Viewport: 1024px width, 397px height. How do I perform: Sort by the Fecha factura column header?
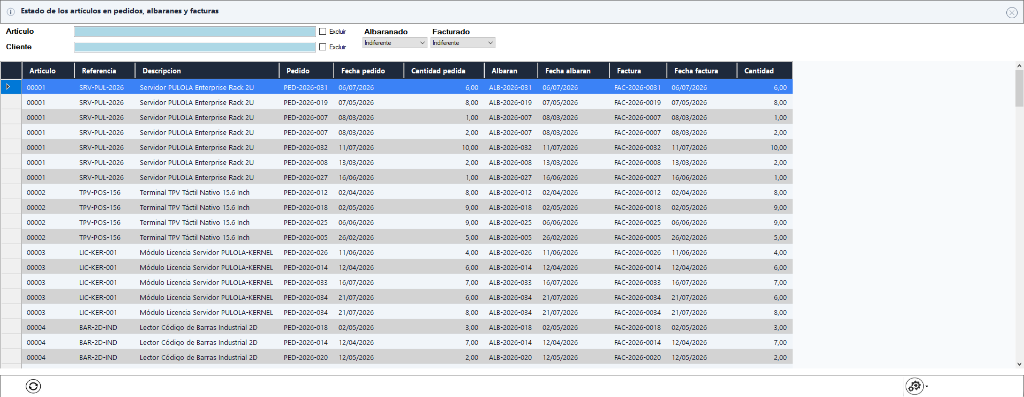coord(701,71)
